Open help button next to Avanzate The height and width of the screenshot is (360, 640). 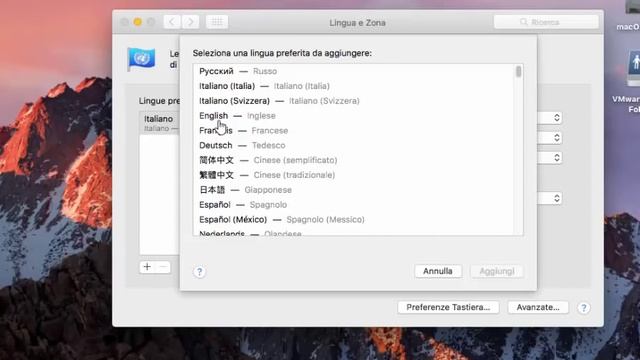[584, 308]
